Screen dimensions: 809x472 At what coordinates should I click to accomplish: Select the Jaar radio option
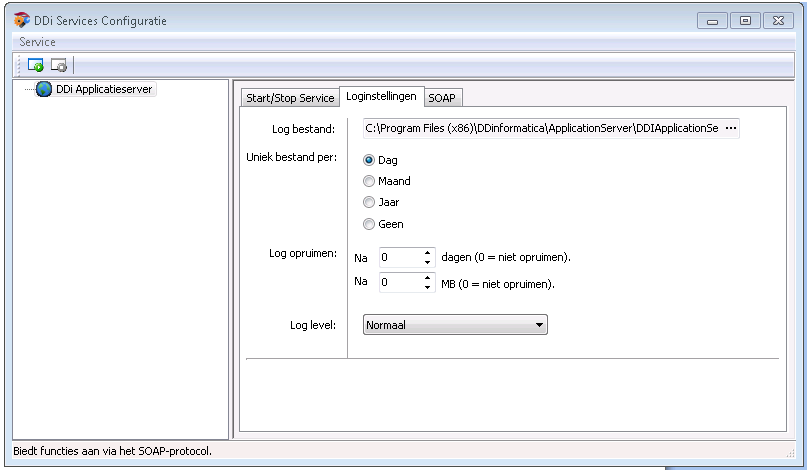[x=370, y=203]
